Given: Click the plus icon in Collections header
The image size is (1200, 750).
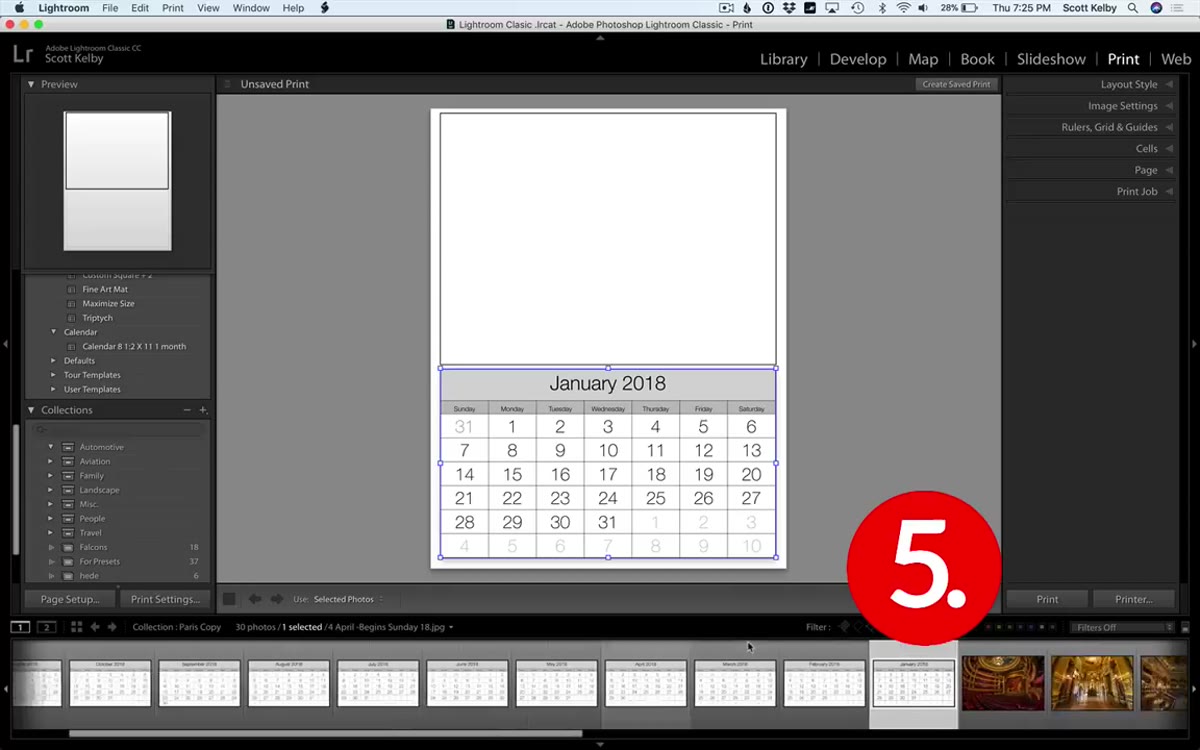Looking at the screenshot, I should [203, 410].
